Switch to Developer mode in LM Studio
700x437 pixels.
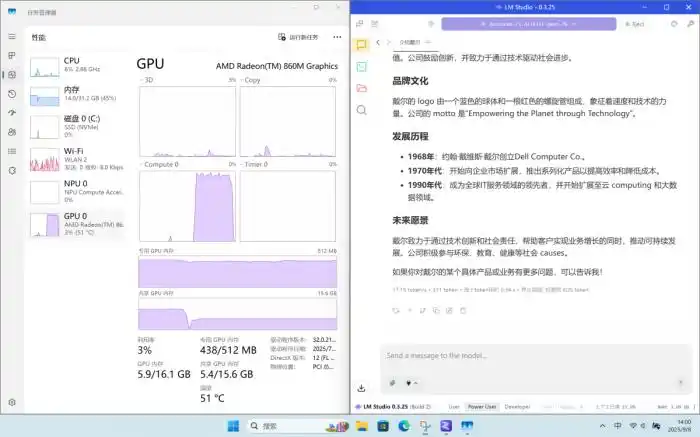click(x=517, y=407)
